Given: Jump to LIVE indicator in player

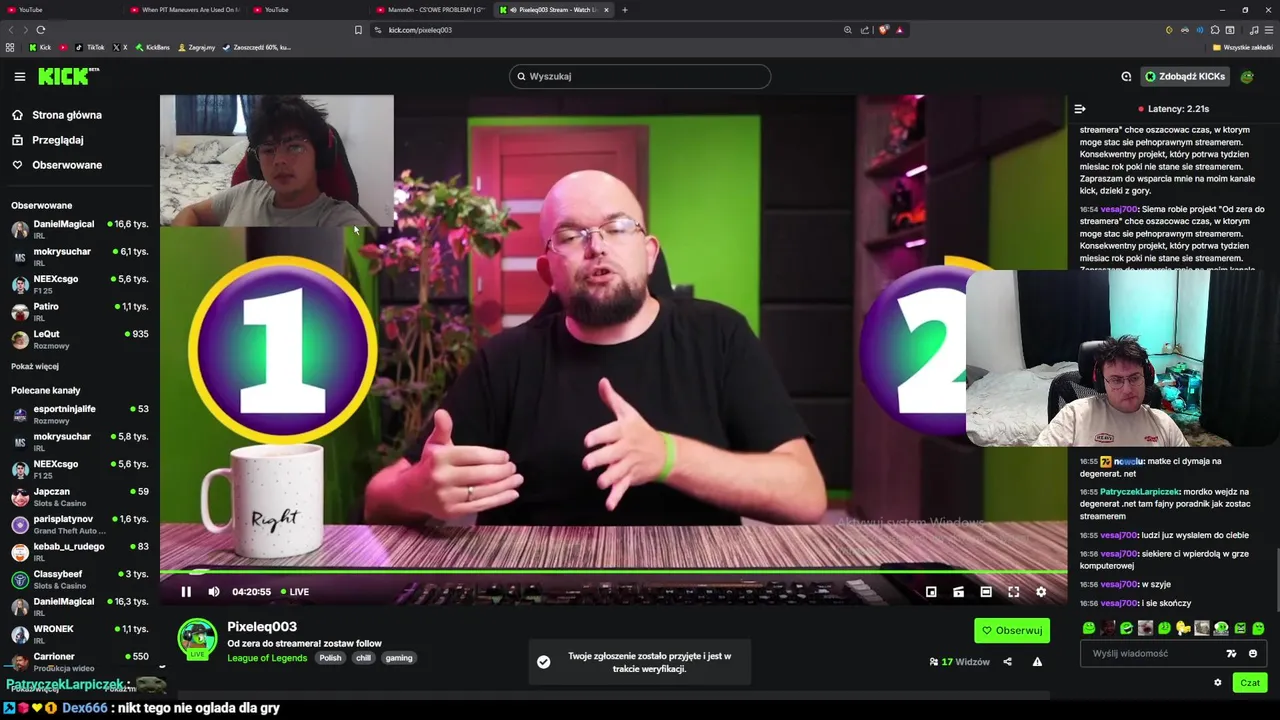Looking at the screenshot, I should coord(295,592).
